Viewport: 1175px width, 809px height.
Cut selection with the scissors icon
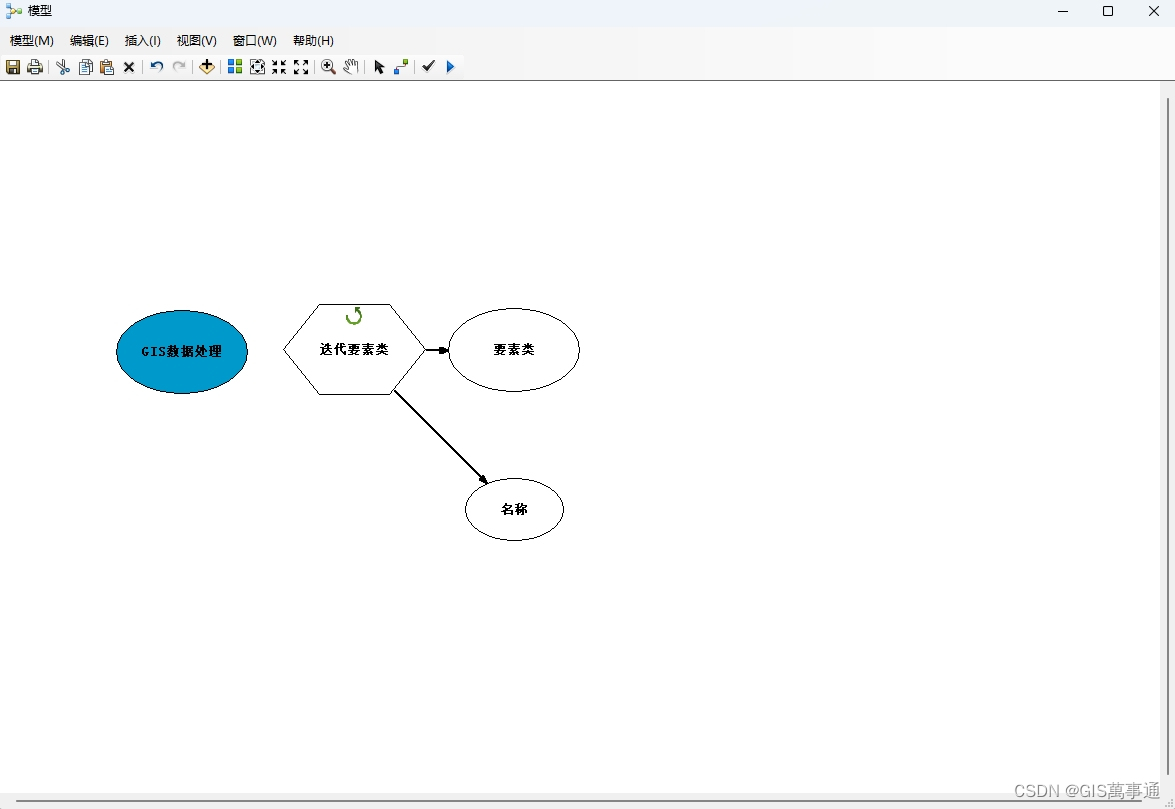pyautogui.click(x=62, y=67)
